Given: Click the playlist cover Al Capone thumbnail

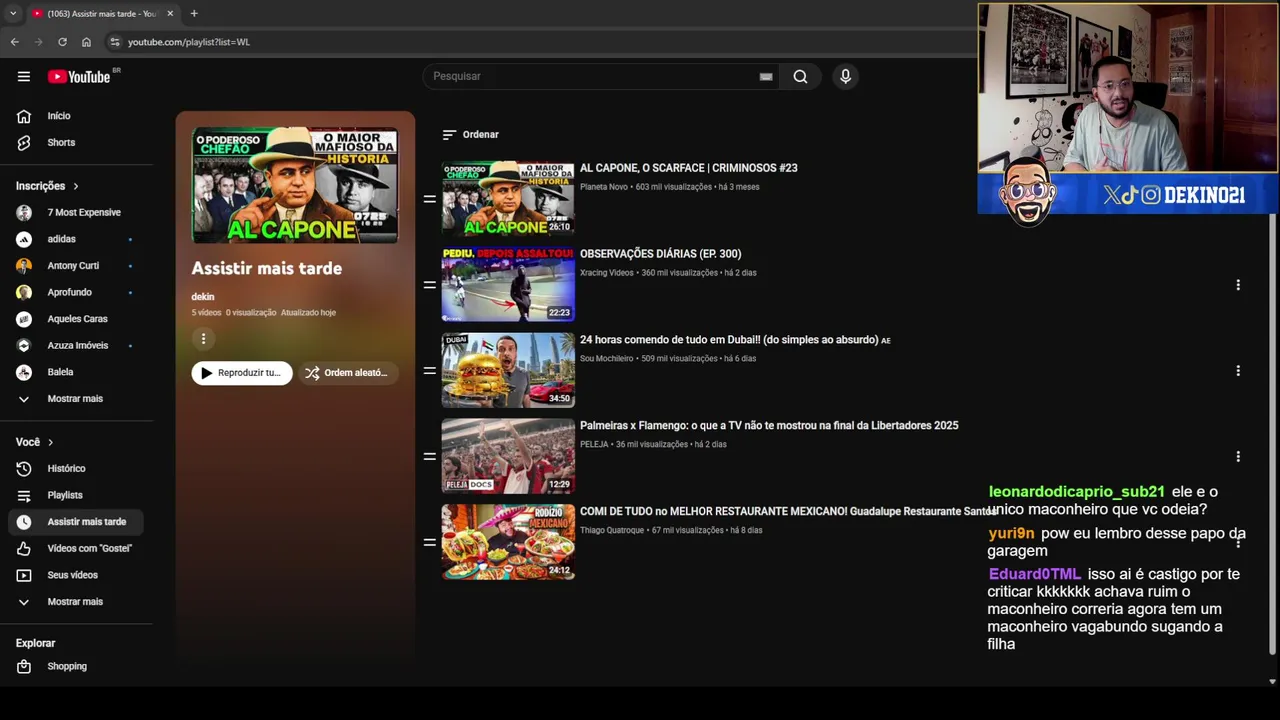Looking at the screenshot, I should (x=295, y=185).
